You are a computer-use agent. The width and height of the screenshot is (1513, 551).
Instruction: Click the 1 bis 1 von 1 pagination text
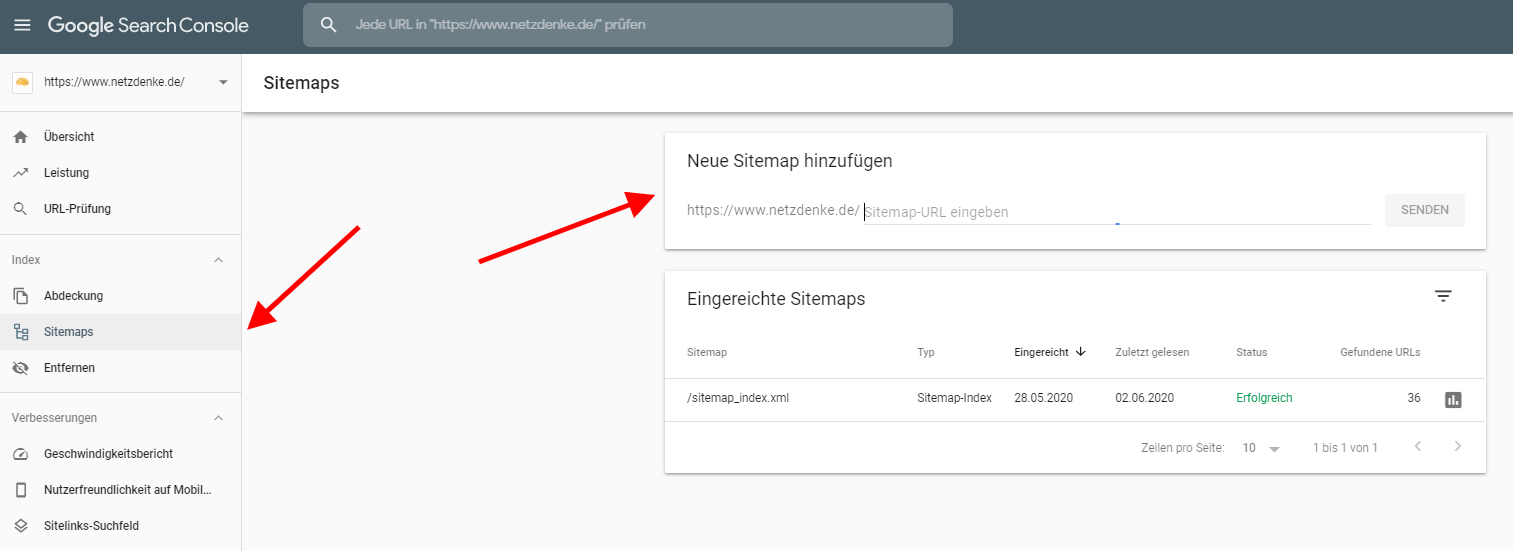point(1345,448)
